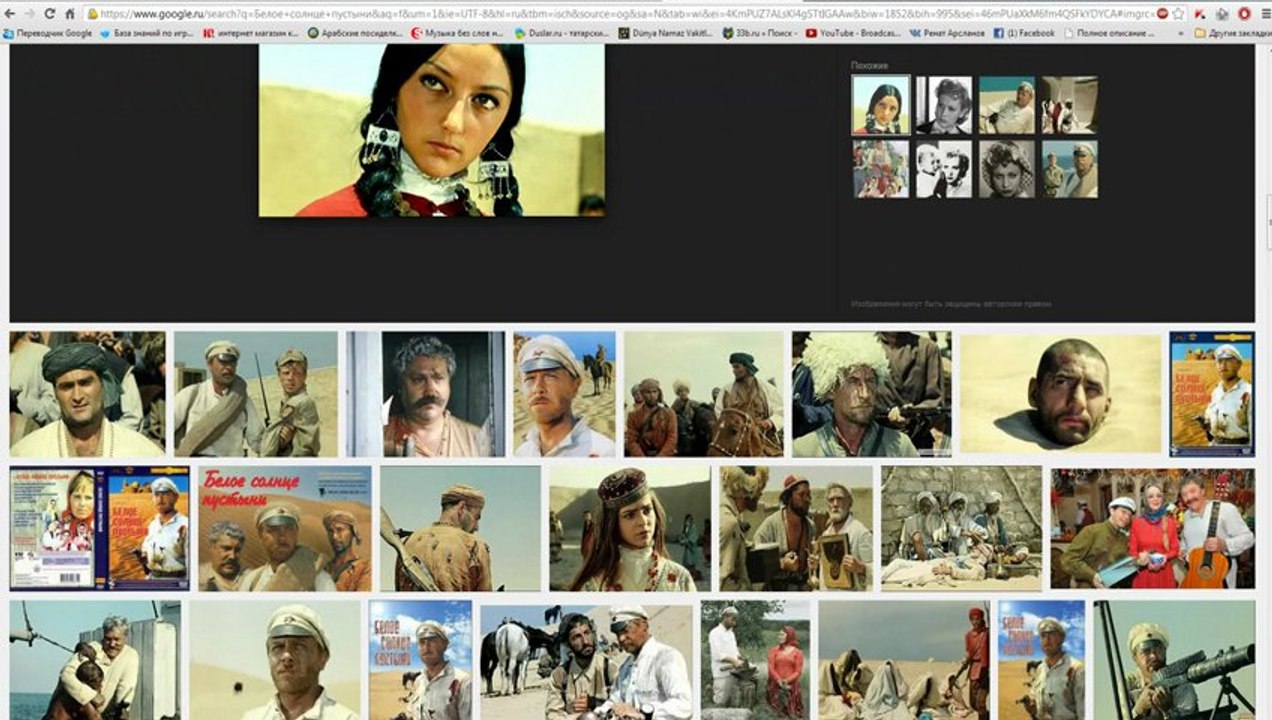1272x720 pixels.
Task: Click the red K extension icon in toolbar
Action: click(1200, 14)
